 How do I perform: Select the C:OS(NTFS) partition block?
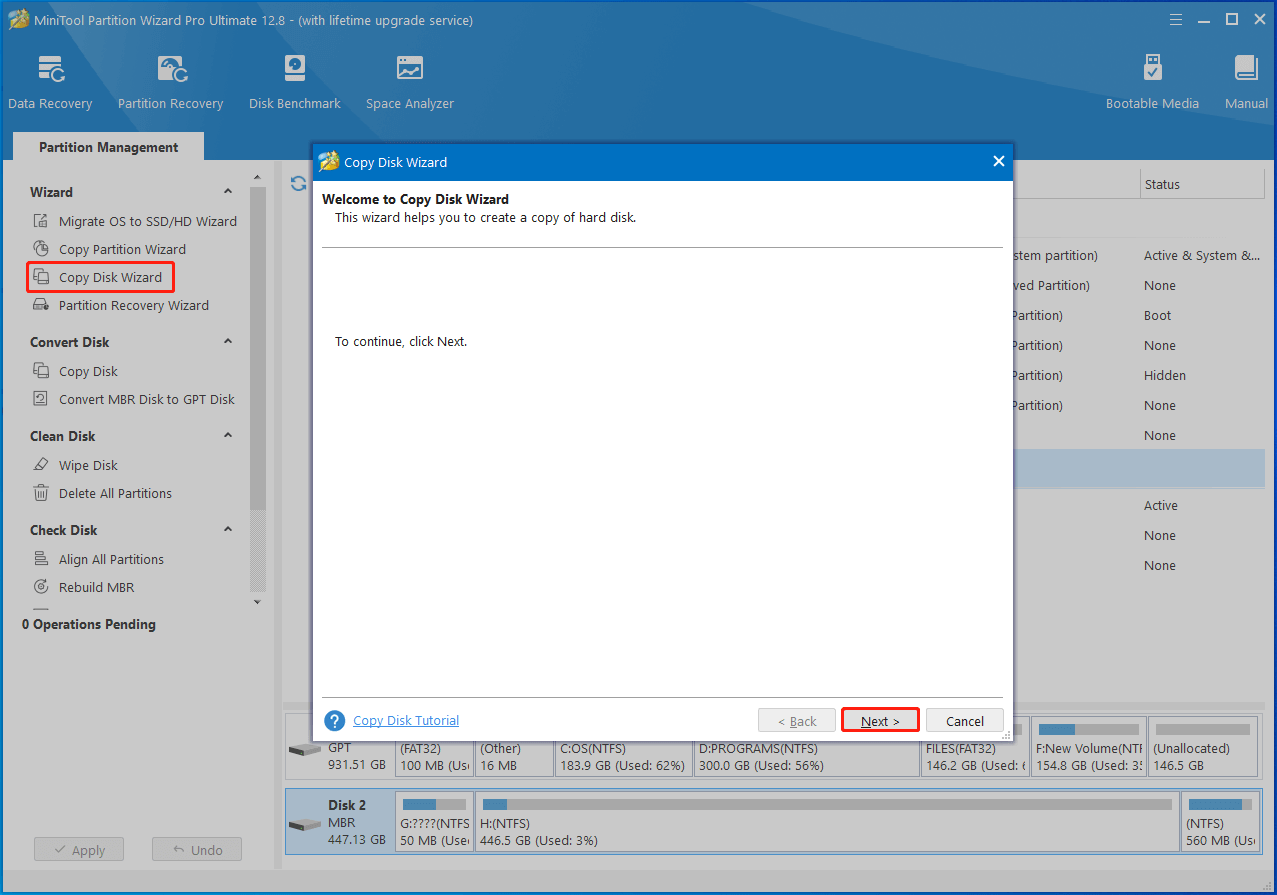tap(624, 757)
